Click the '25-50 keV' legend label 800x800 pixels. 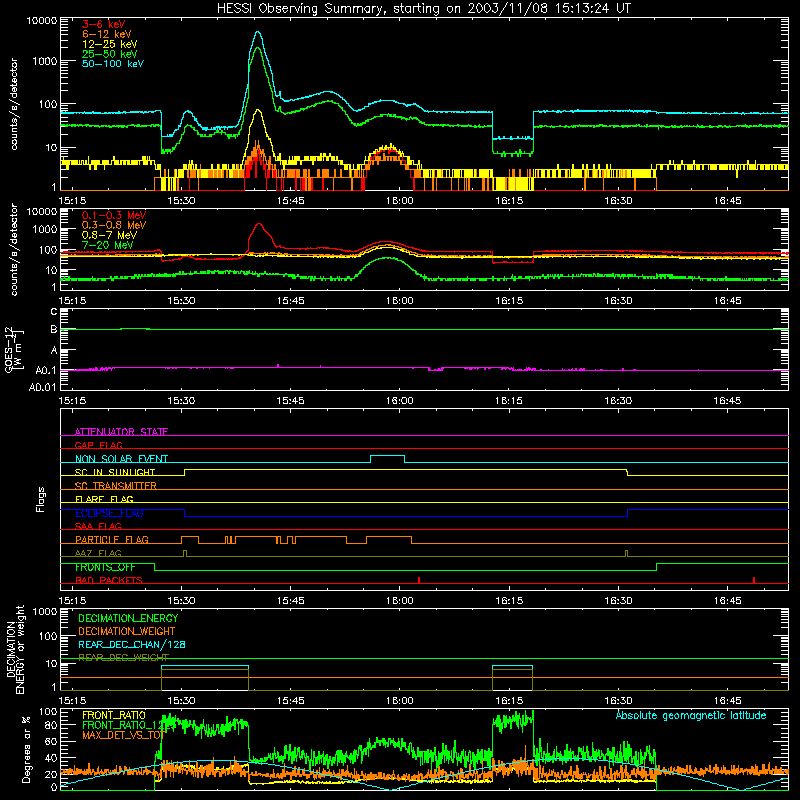pyautogui.click(x=109, y=54)
